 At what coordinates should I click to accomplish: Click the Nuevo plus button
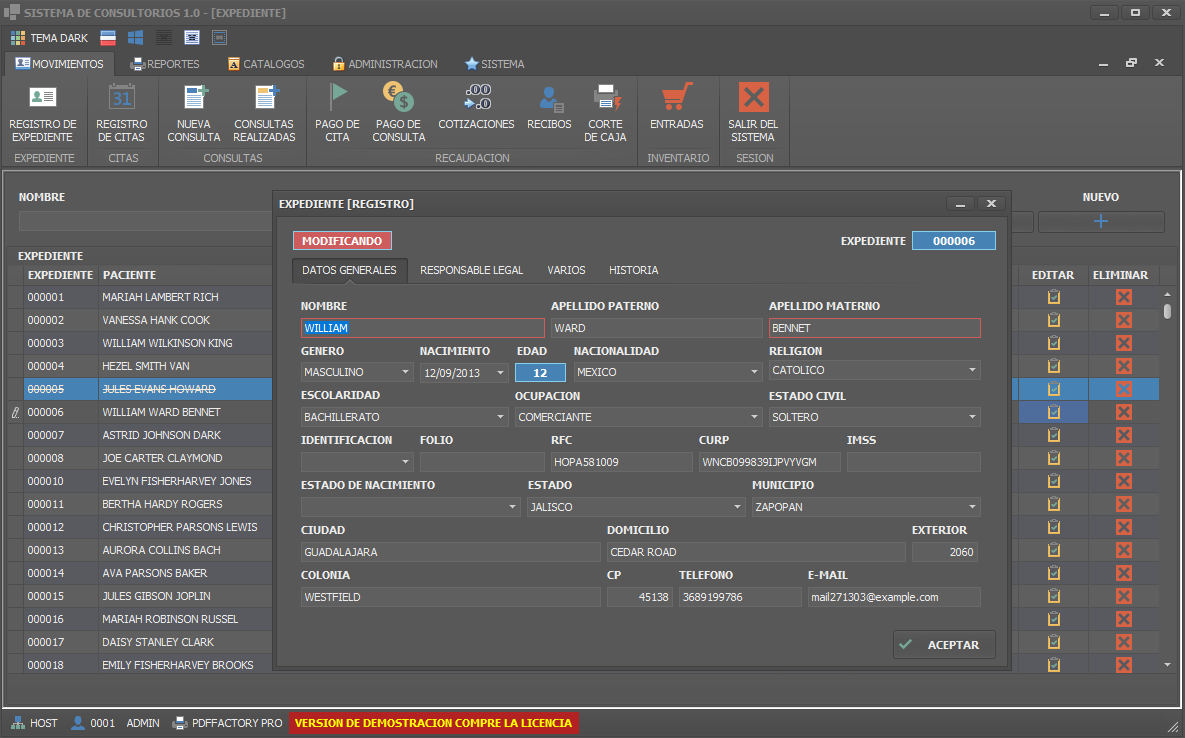click(x=1100, y=222)
